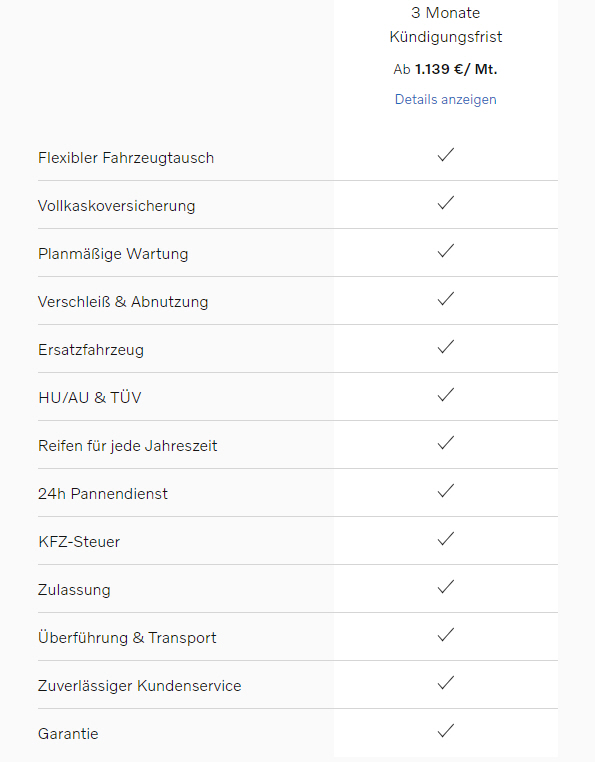Click the price text Ab 1.139 €/ Mt.
This screenshot has width=595, height=762.
point(445,69)
